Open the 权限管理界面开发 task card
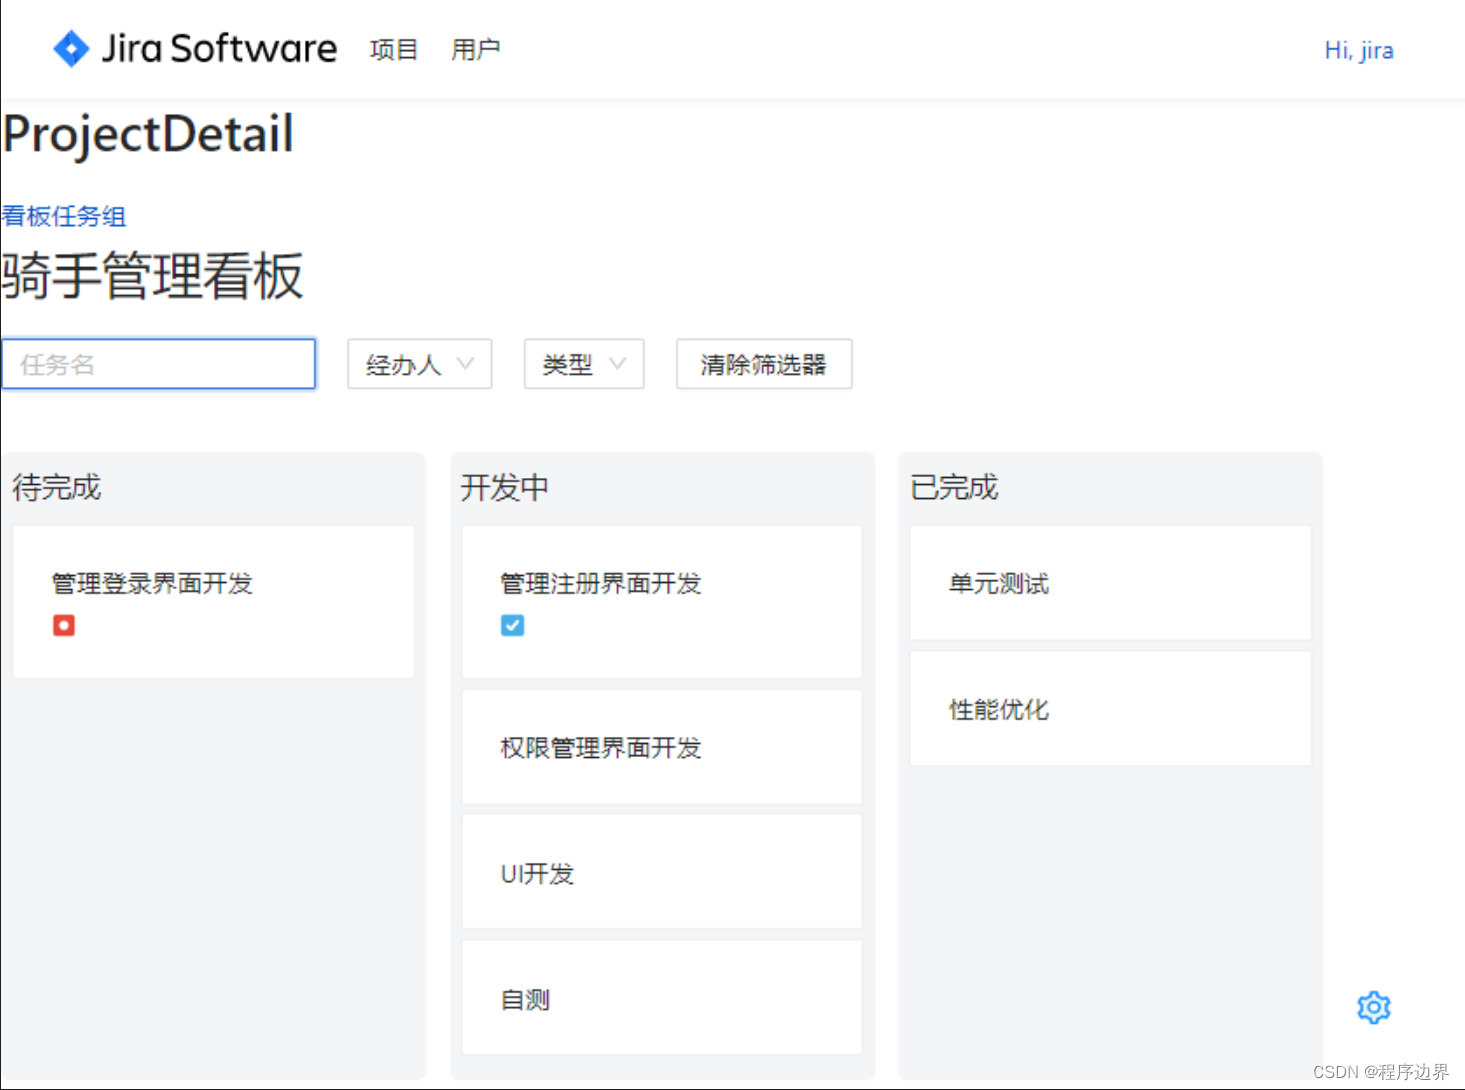Viewport: 1465px width, 1090px height. click(662, 747)
